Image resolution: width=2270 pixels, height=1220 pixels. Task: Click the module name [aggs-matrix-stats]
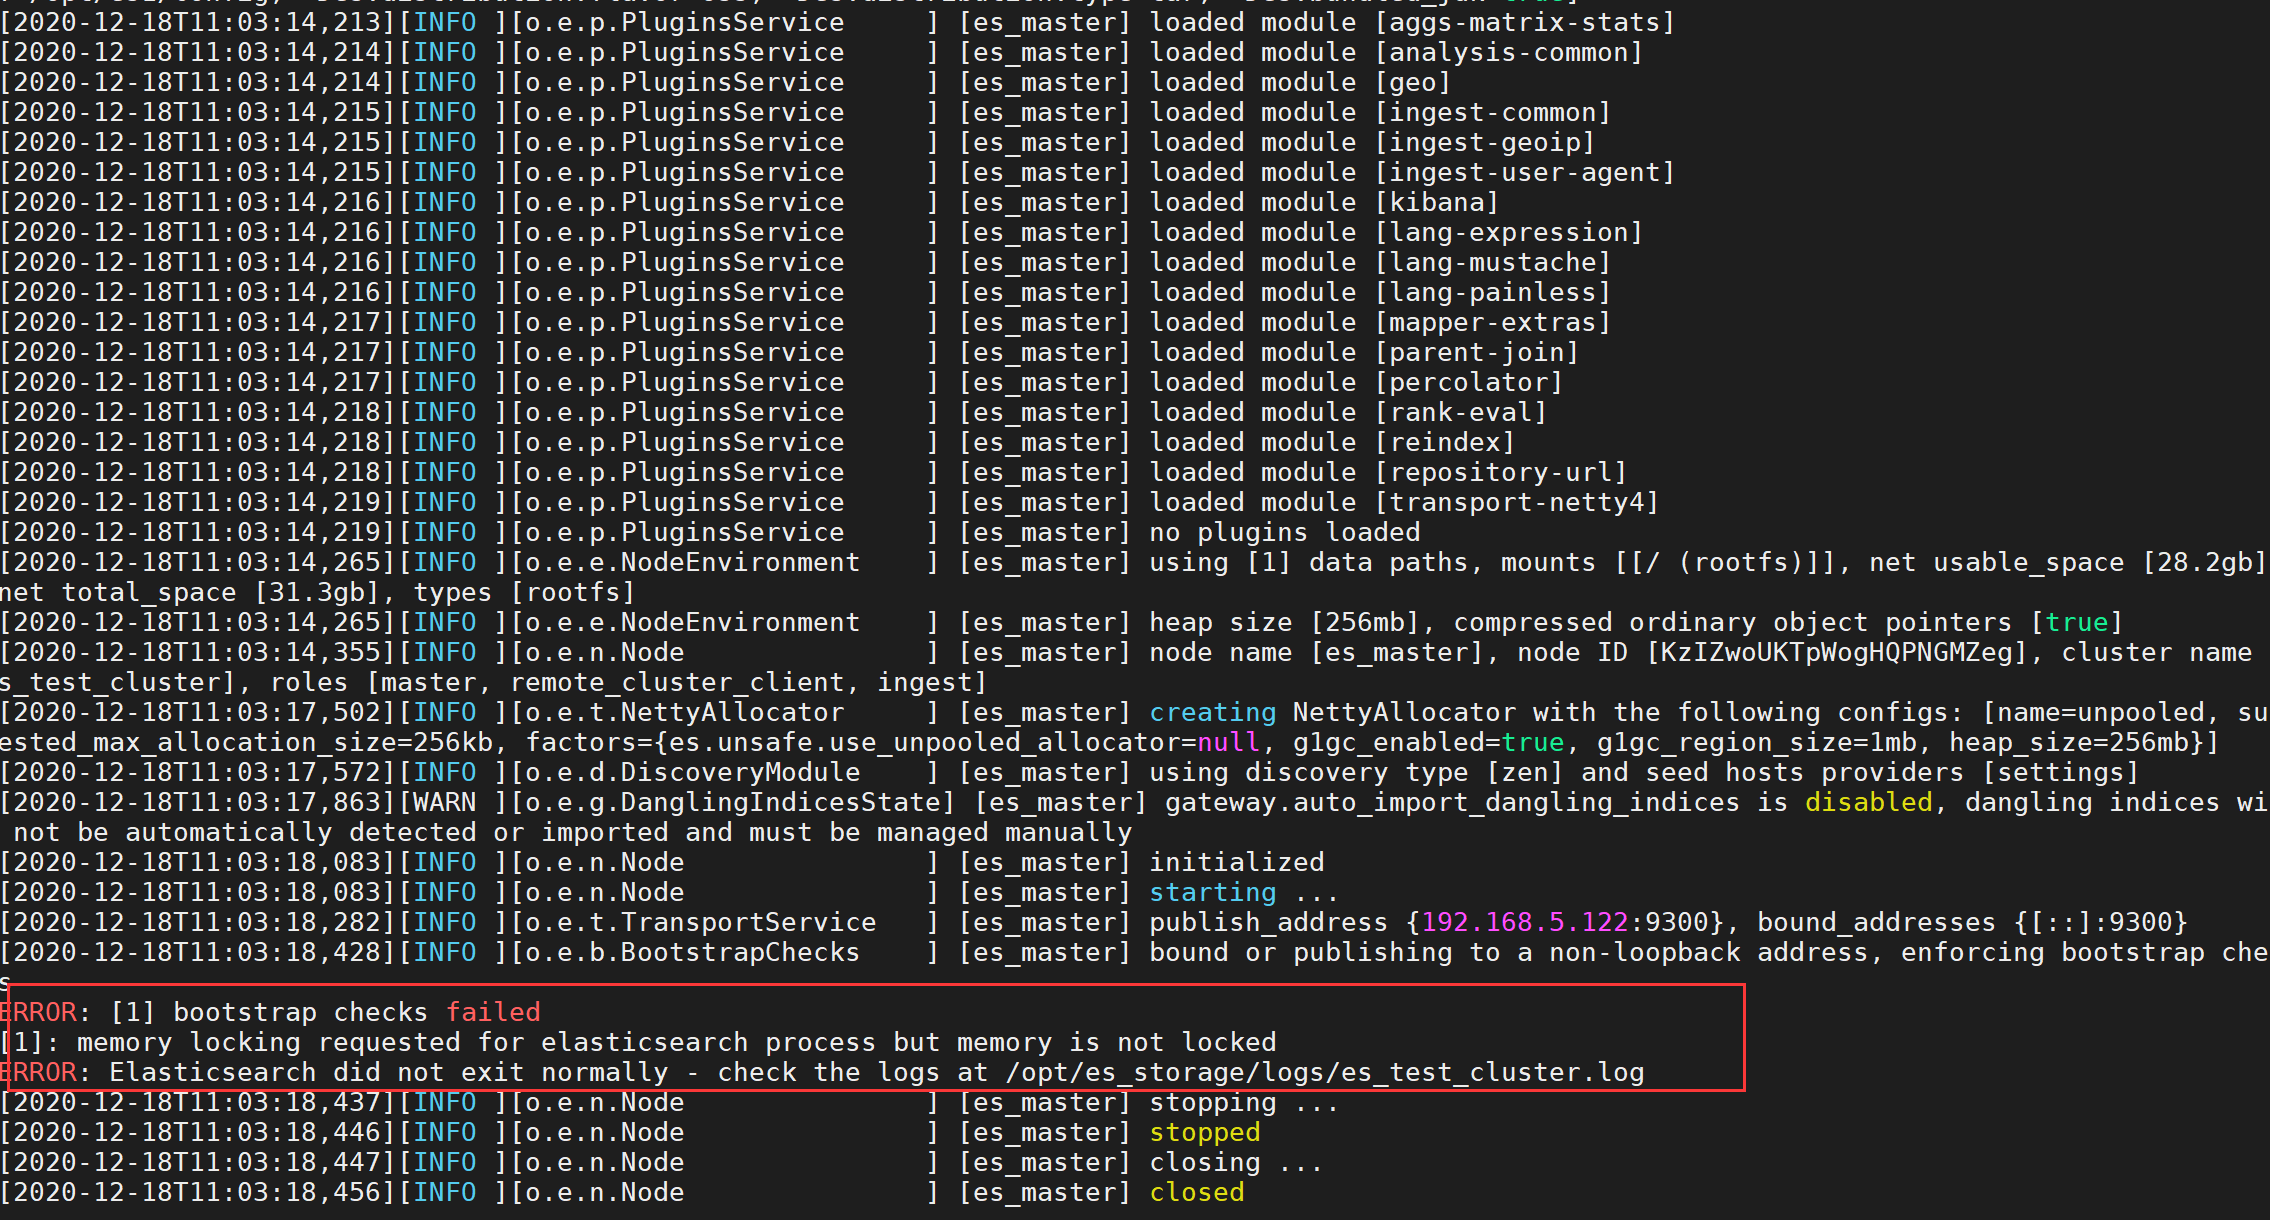pyautogui.click(x=1525, y=22)
